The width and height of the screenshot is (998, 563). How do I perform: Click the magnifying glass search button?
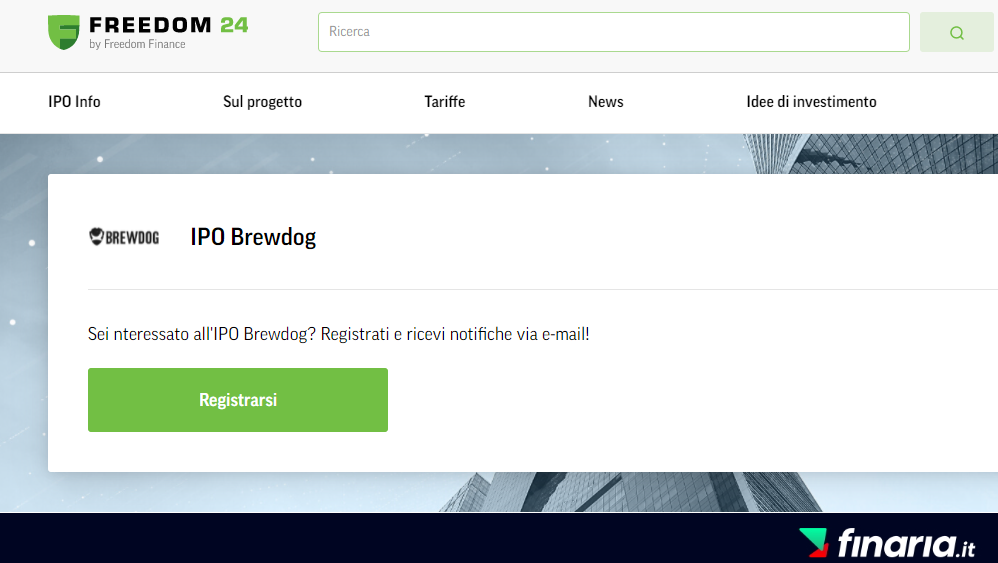957,32
